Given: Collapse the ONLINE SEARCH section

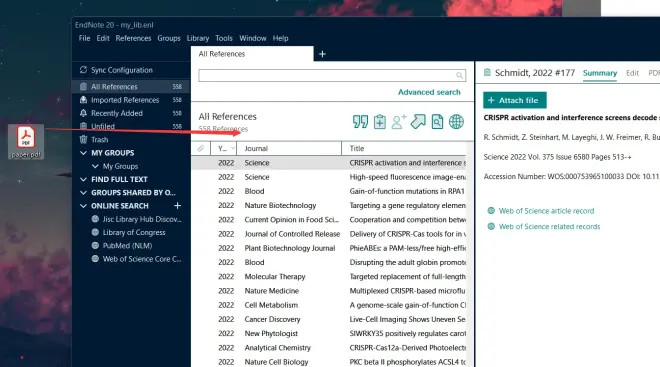Looking at the screenshot, I should 83,206.
